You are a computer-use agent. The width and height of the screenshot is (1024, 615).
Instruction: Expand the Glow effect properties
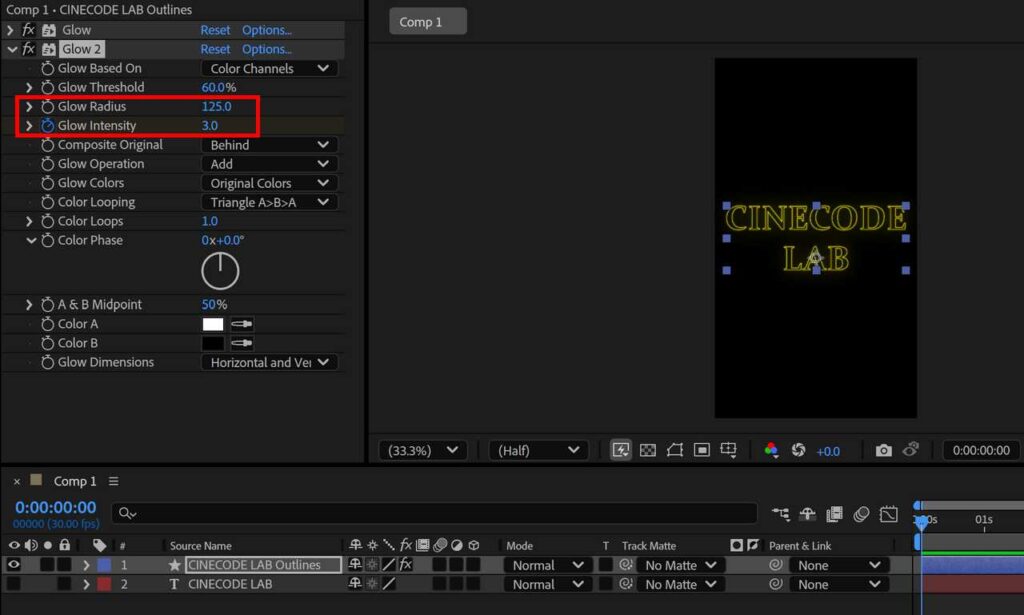[10, 30]
